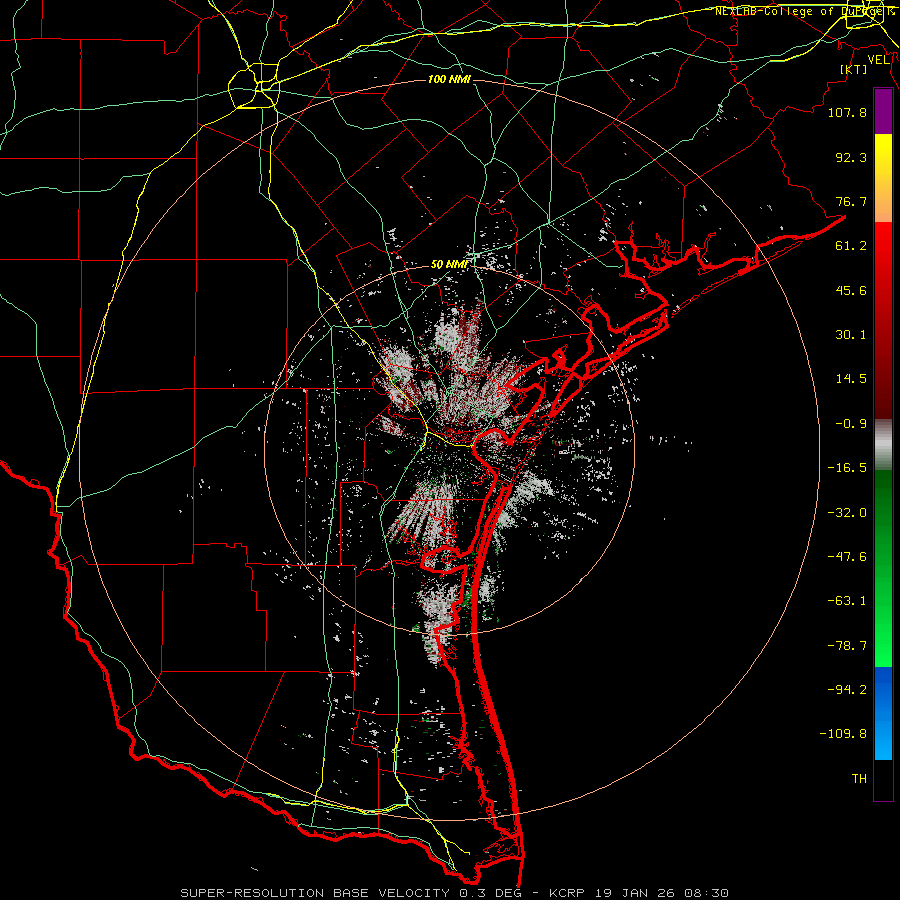
Task: Click the 0.3 DEG elevation text
Action: click(491, 893)
